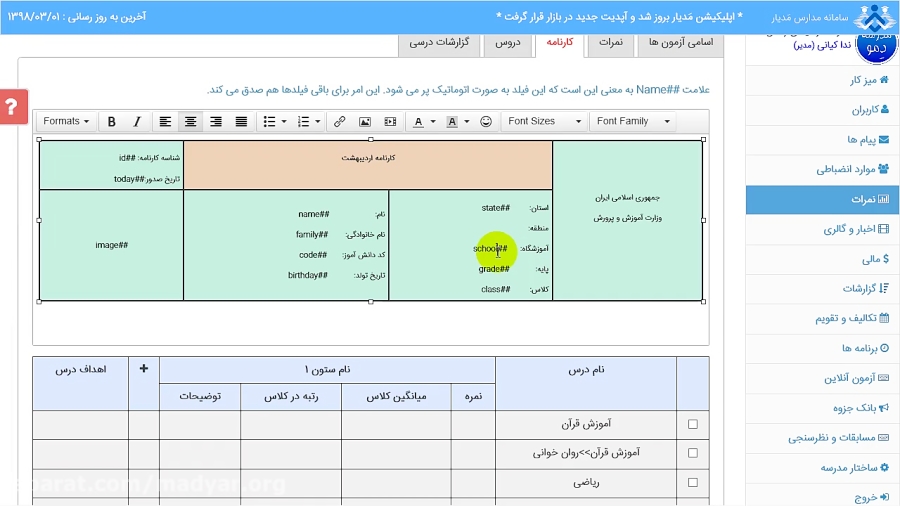Click سامانه مدارس مدیار header logo
Screen dimensions: 900x506
(x=875, y=17)
